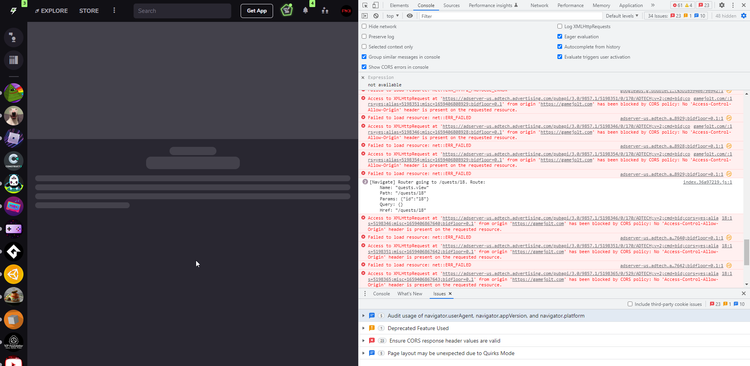Enable the Hide network checkbox

coord(364,26)
